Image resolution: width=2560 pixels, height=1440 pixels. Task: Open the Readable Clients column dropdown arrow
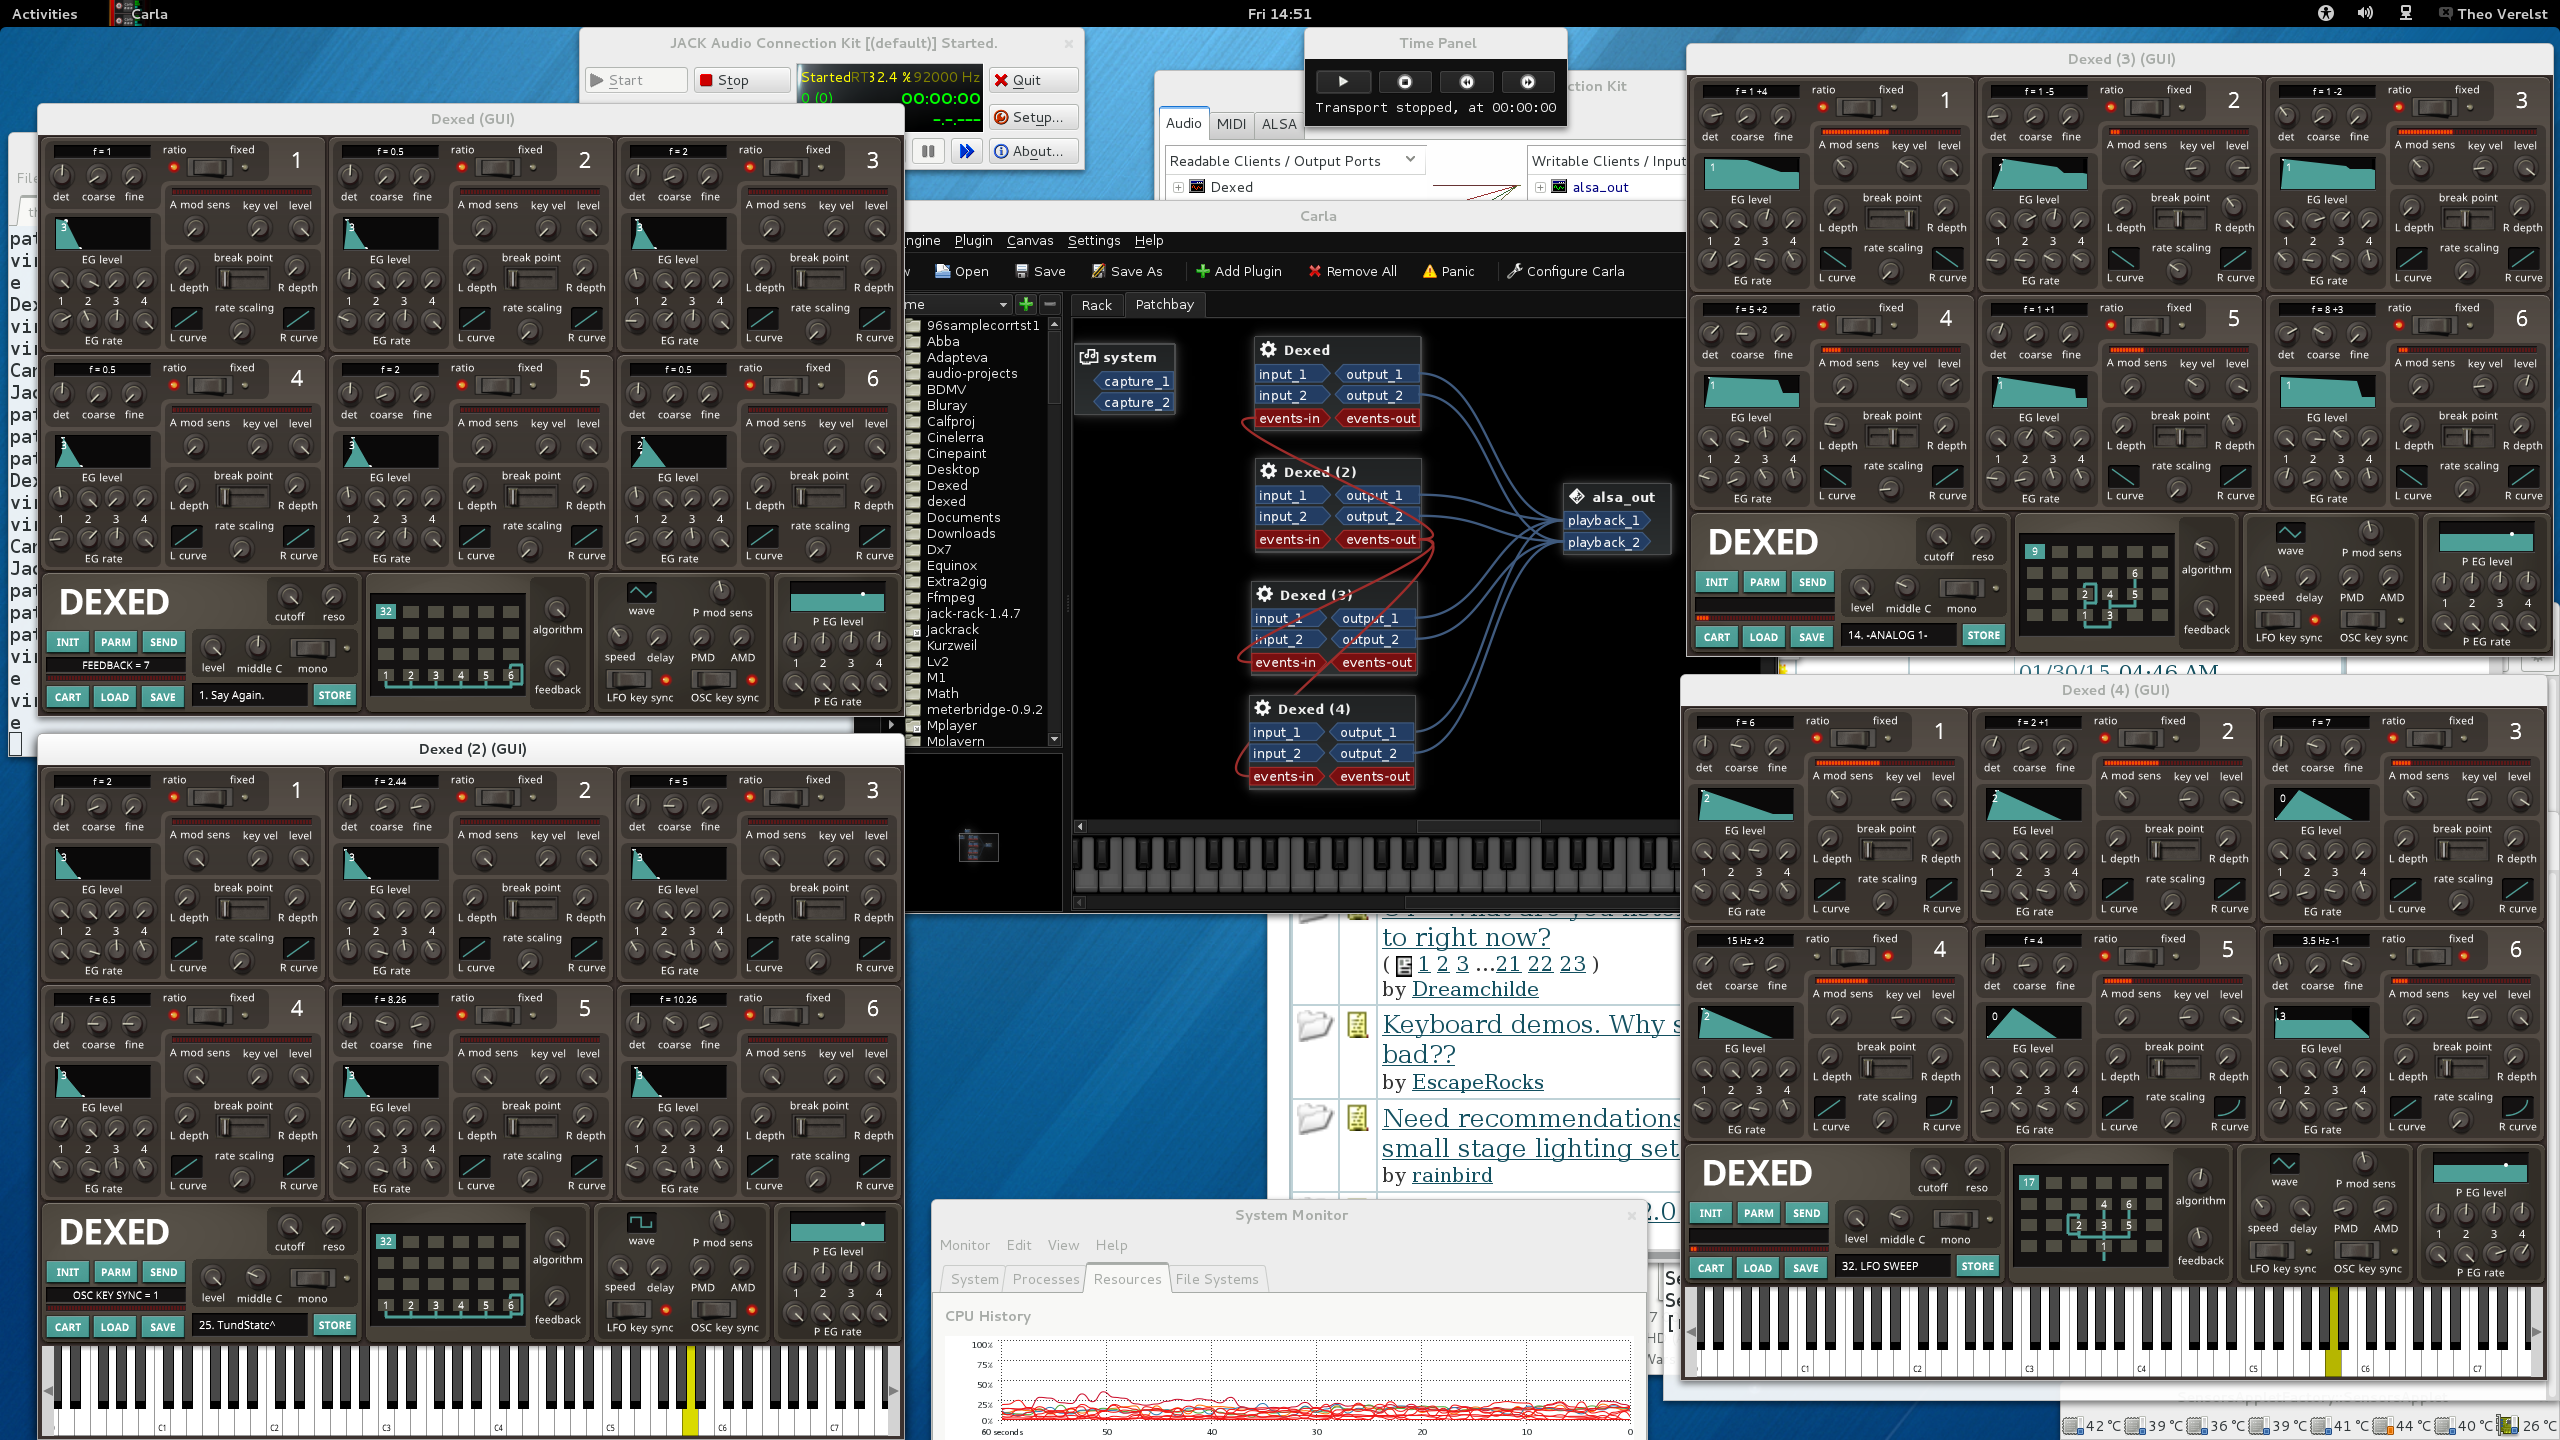(x=1410, y=160)
